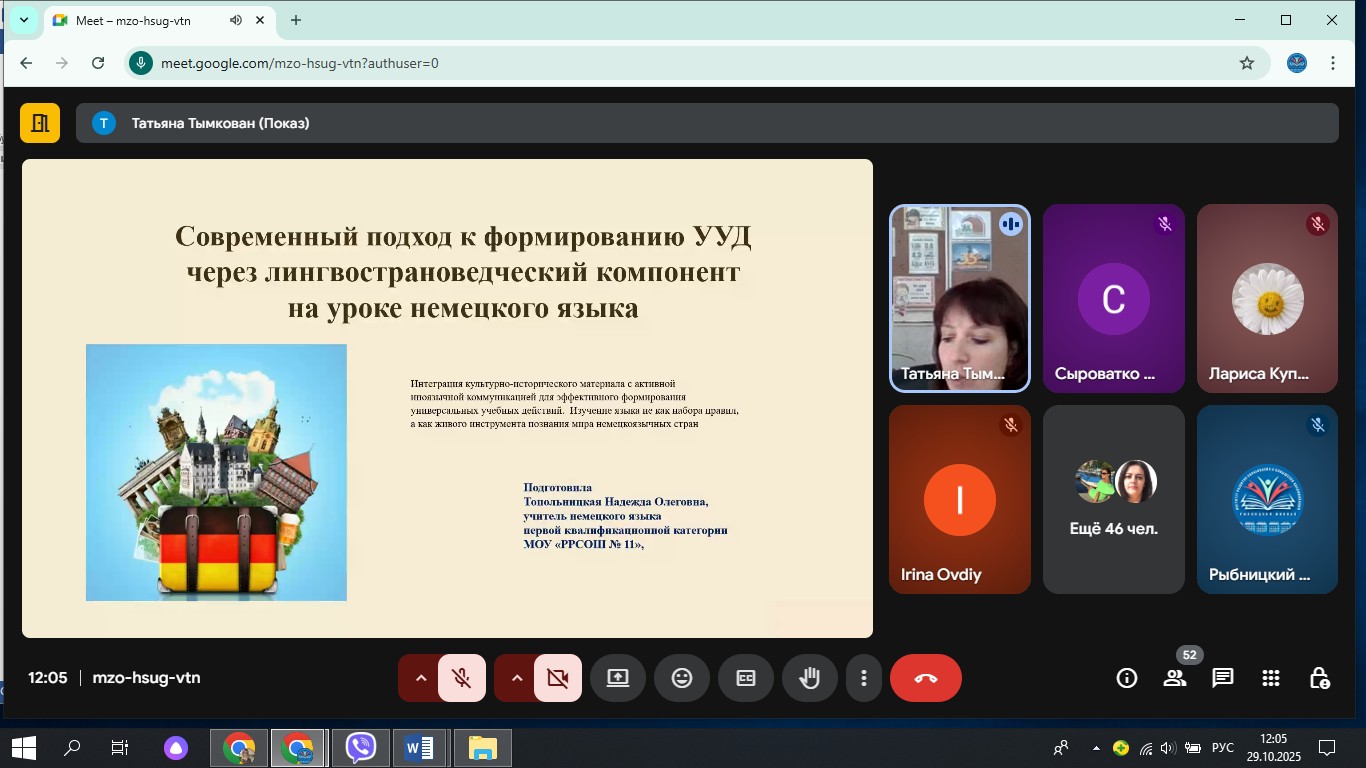Expand audio settings arrow beside microphone
Screen dimensions: 1366x768
pos(420,678)
